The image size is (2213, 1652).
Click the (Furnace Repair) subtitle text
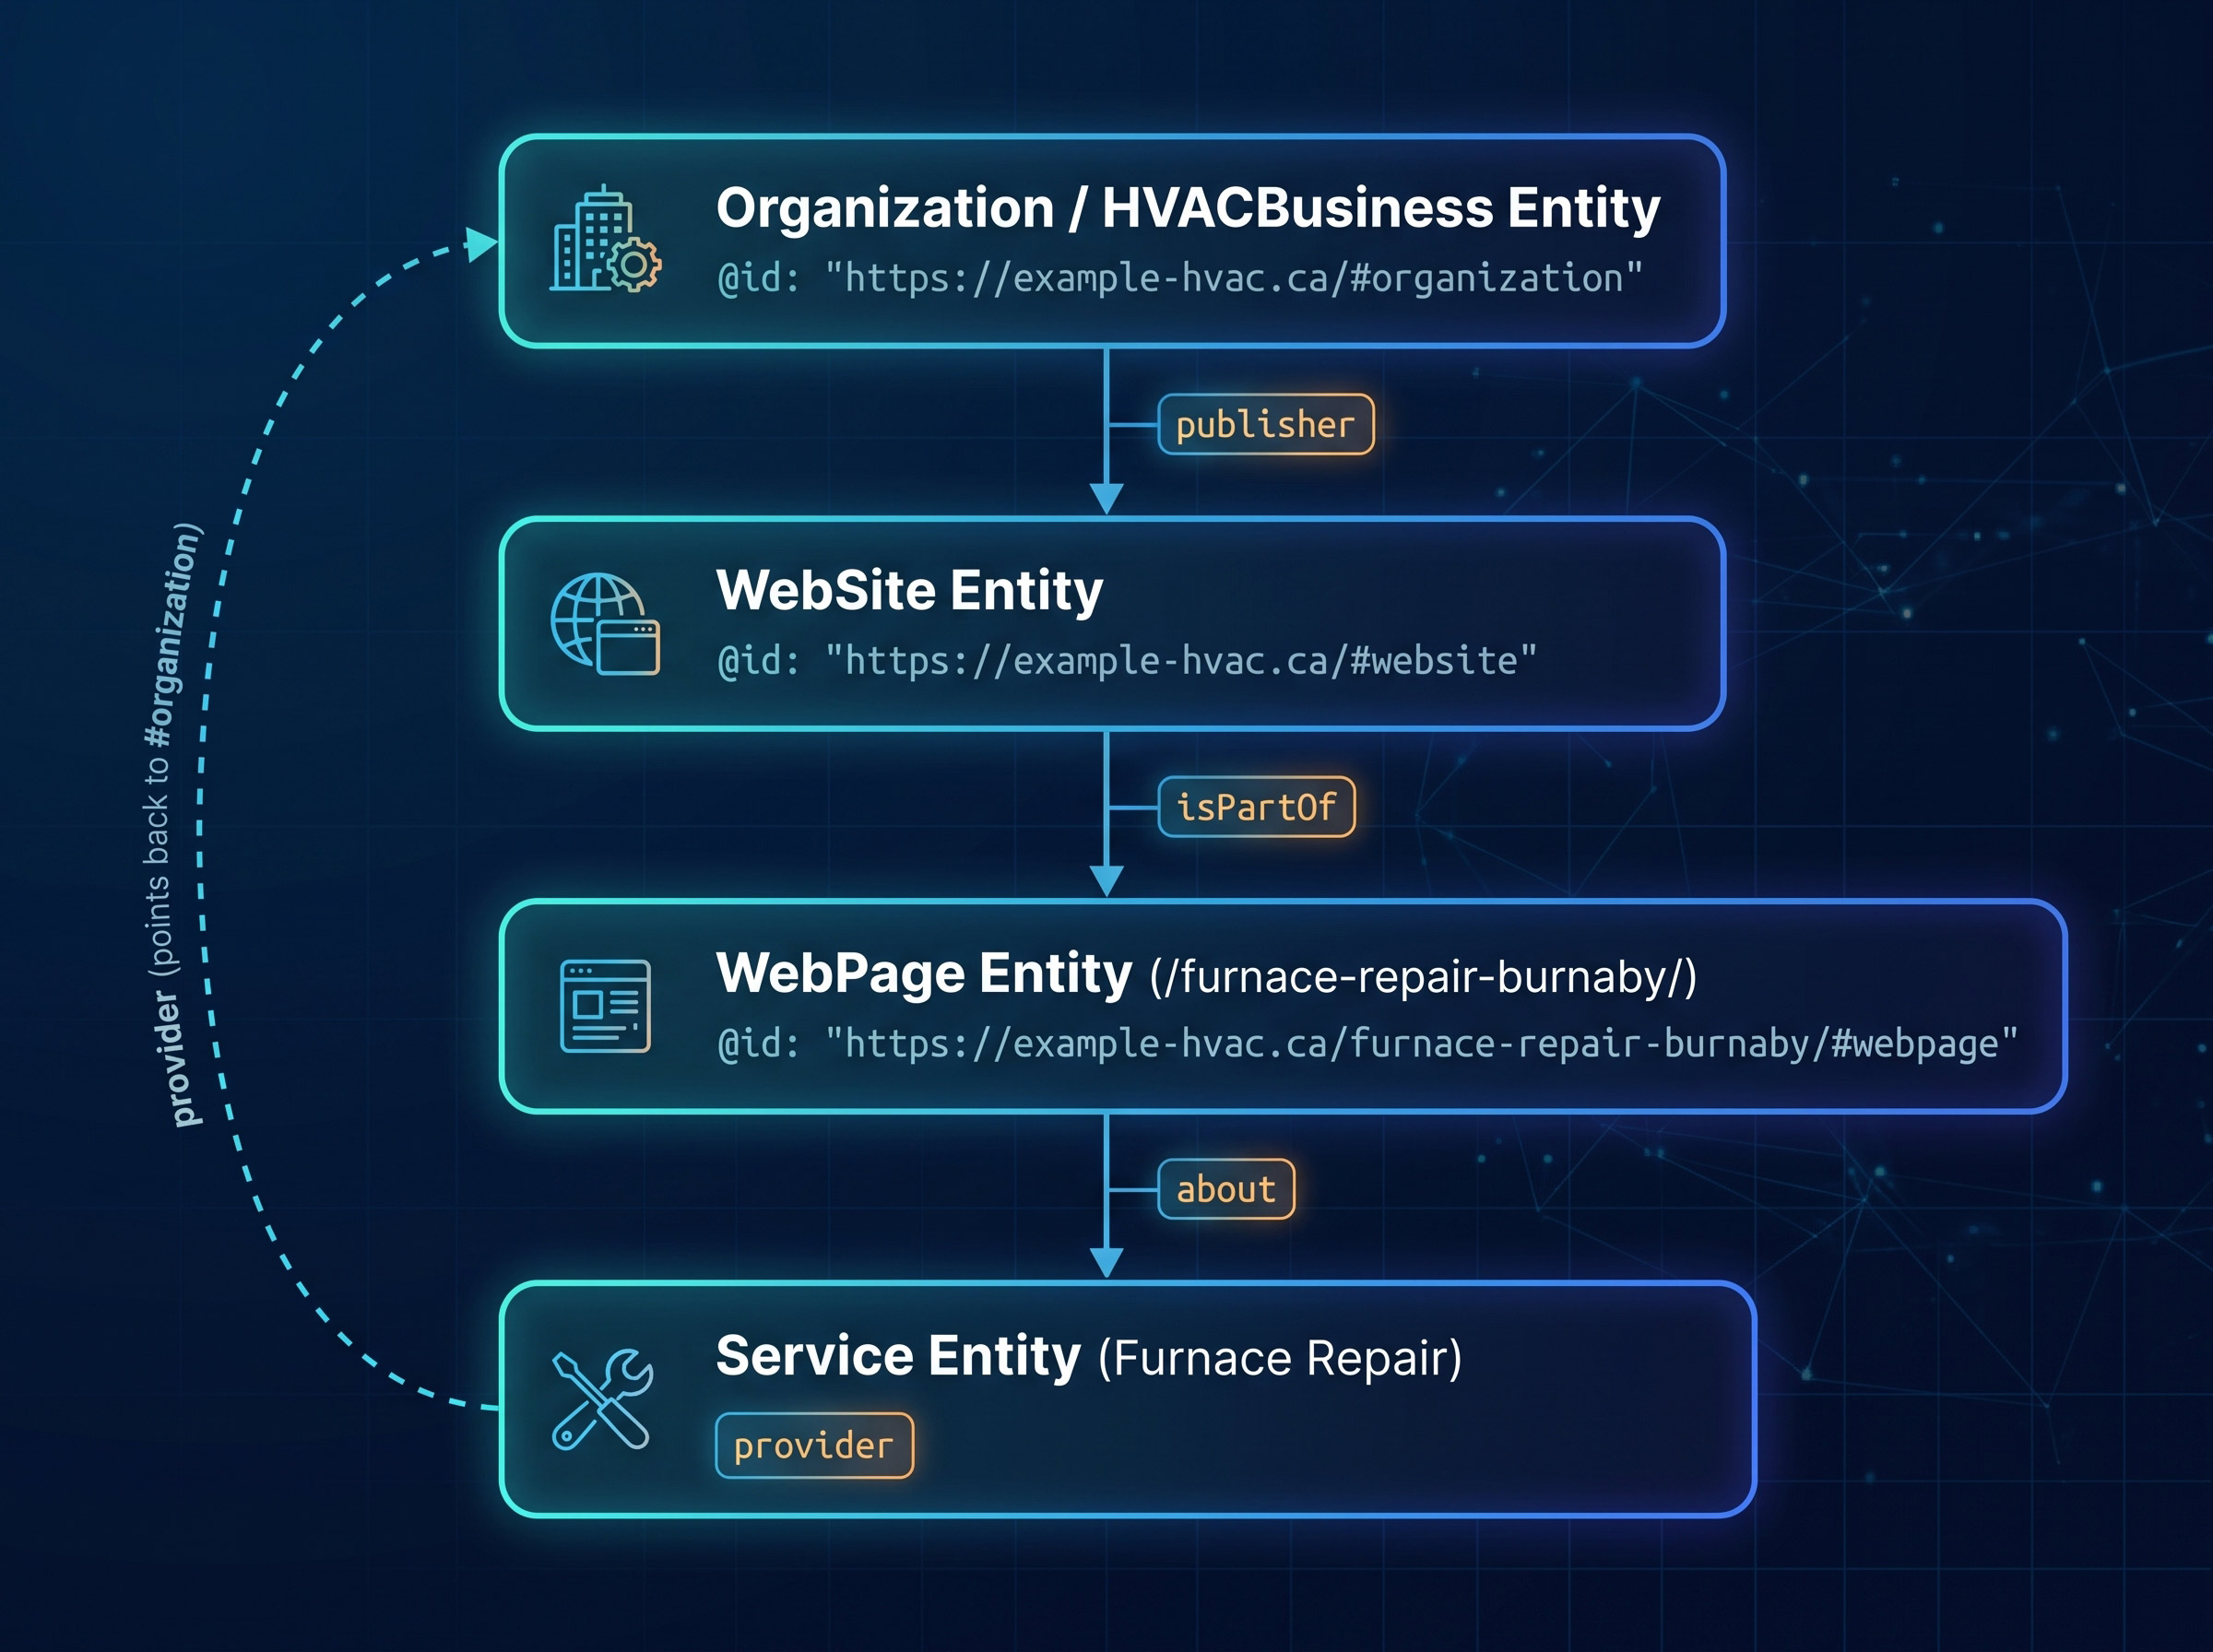pyautogui.click(x=1280, y=1359)
